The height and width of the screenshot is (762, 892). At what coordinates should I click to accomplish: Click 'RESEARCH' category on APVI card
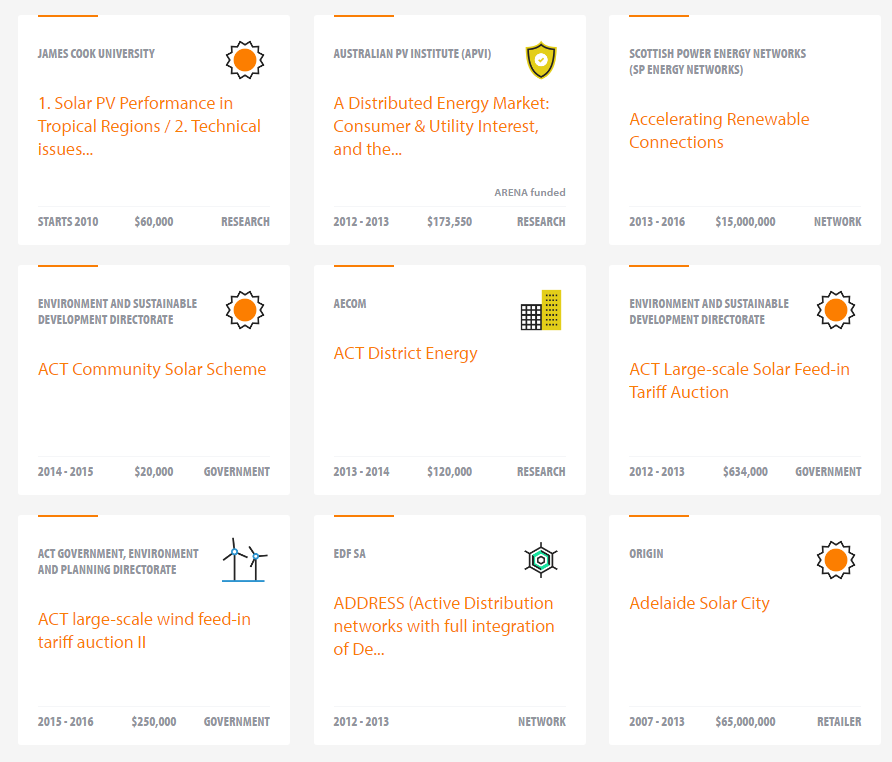[x=541, y=221]
